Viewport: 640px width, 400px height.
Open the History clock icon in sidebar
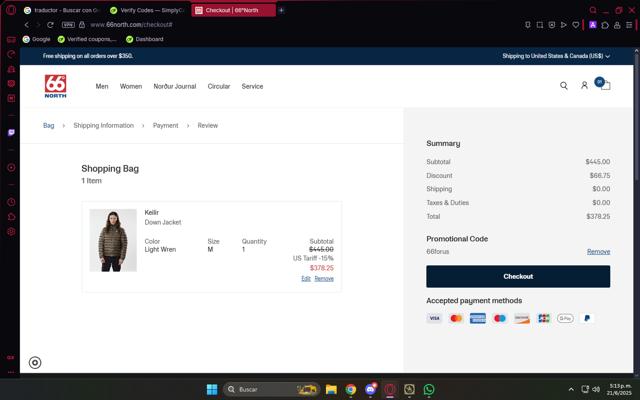(11, 202)
